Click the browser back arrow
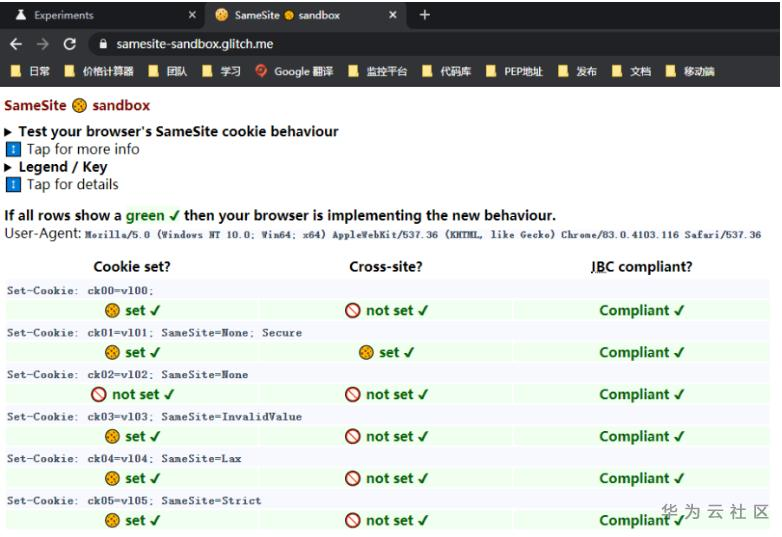Viewport: 782px width, 537px height. [16, 44]
